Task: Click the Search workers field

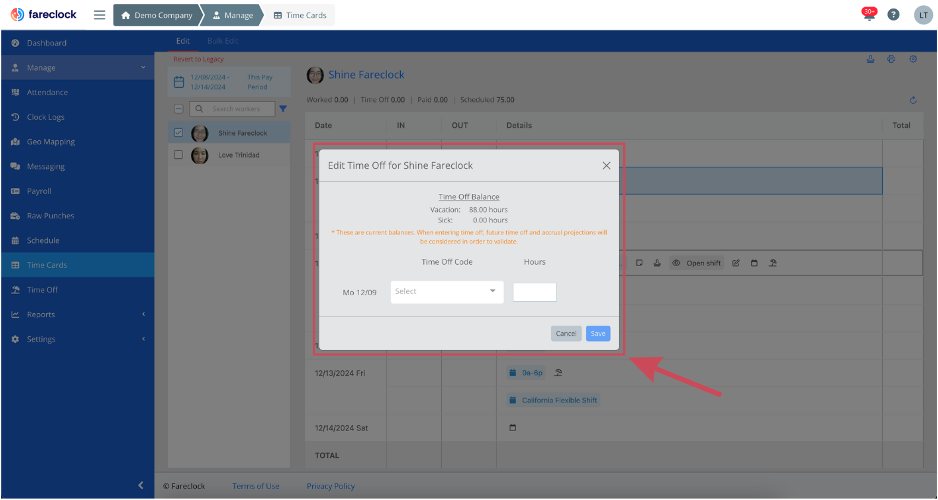Action: pyautogui.click(x=232, y=109)
